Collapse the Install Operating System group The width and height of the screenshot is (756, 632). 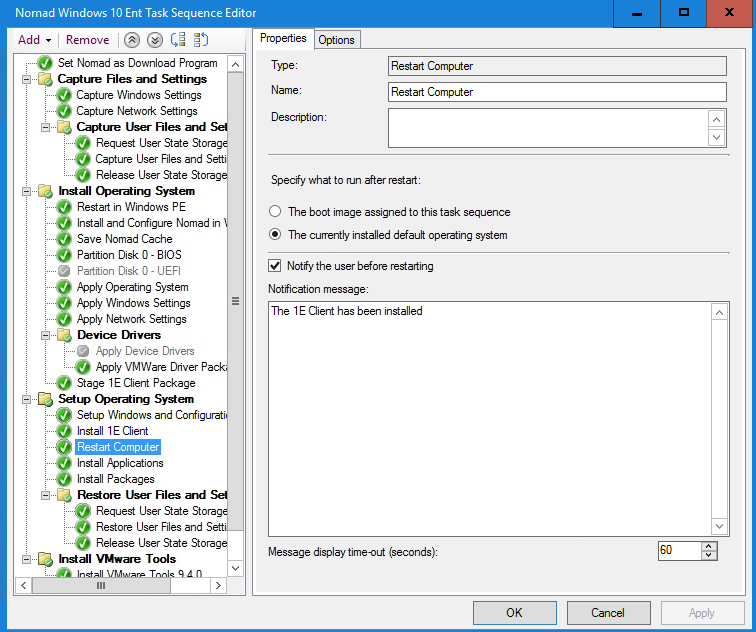tap(27, 191)
